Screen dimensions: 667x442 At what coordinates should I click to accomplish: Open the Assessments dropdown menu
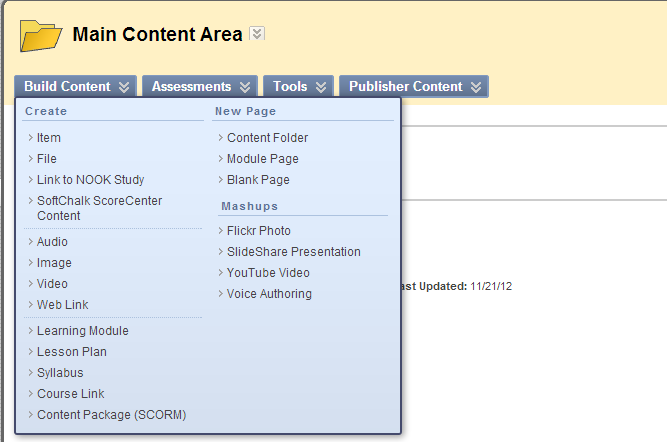point(200,86)
